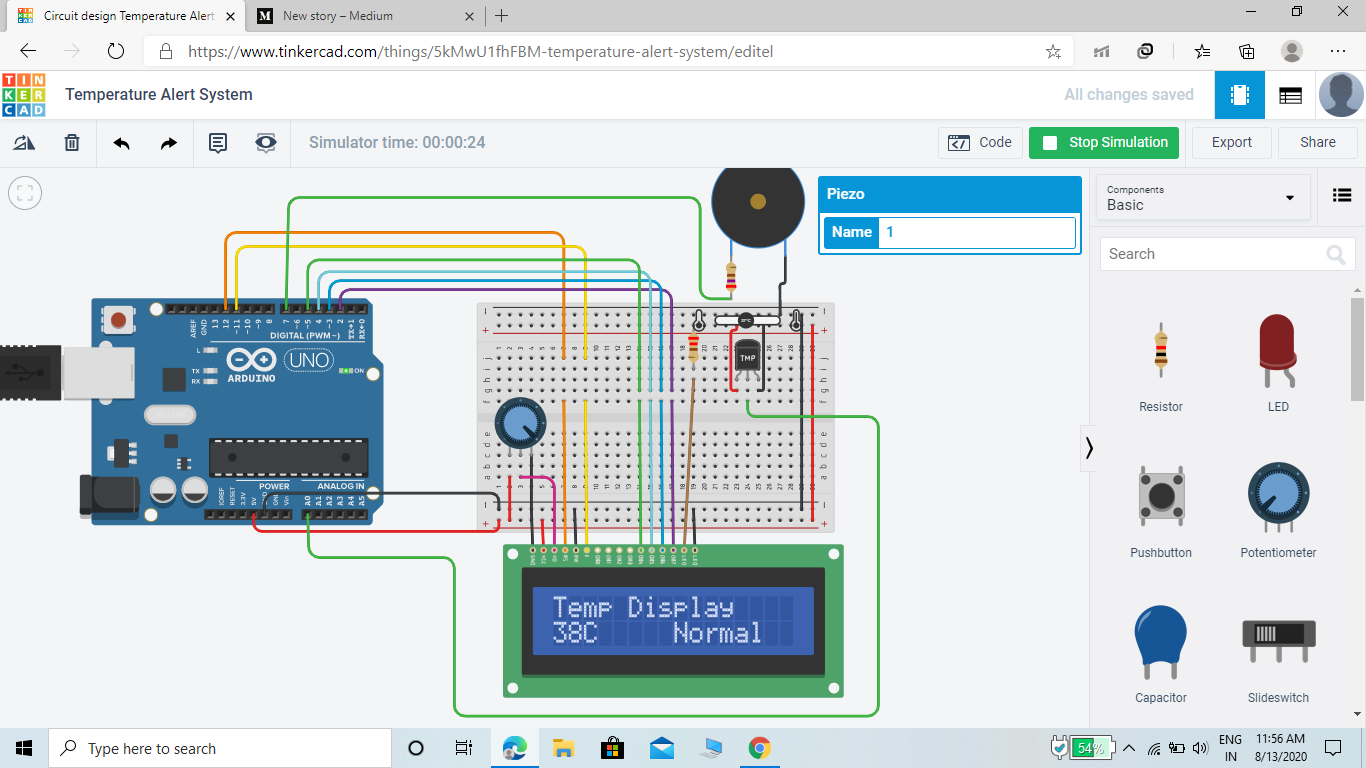Screen dimensions: 1366x768
Task: Click the Undo icon
Action: 119,142
